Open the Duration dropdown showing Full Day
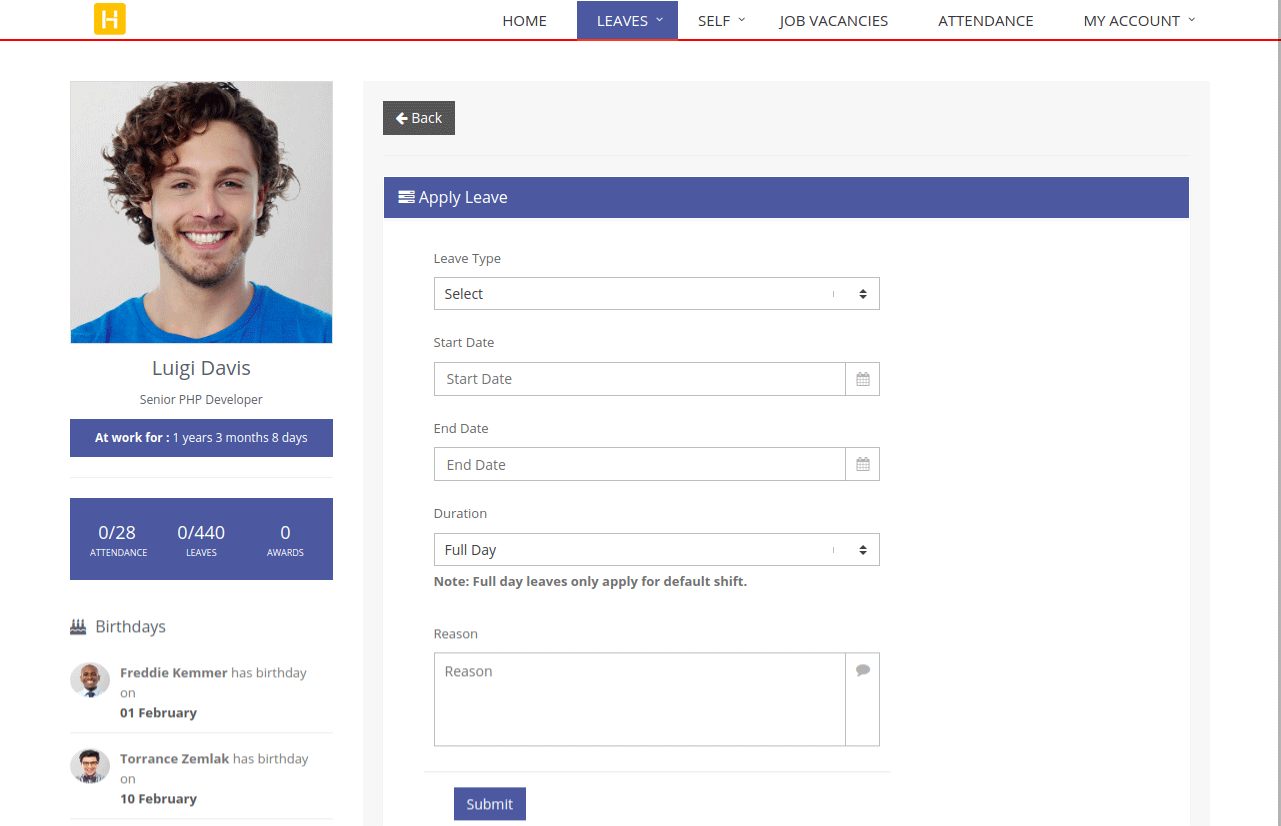 (656, 550)
